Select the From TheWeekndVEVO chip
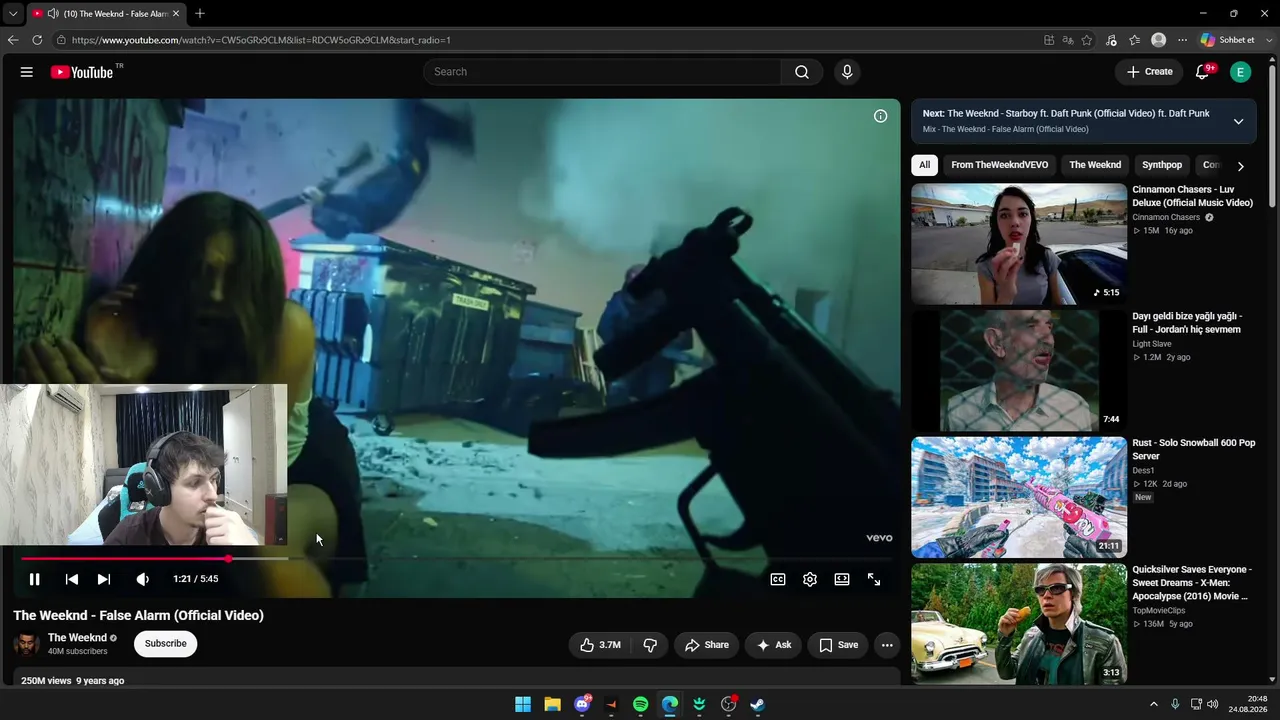Viewport: 1280px width, 720px height. [1000, 165]
